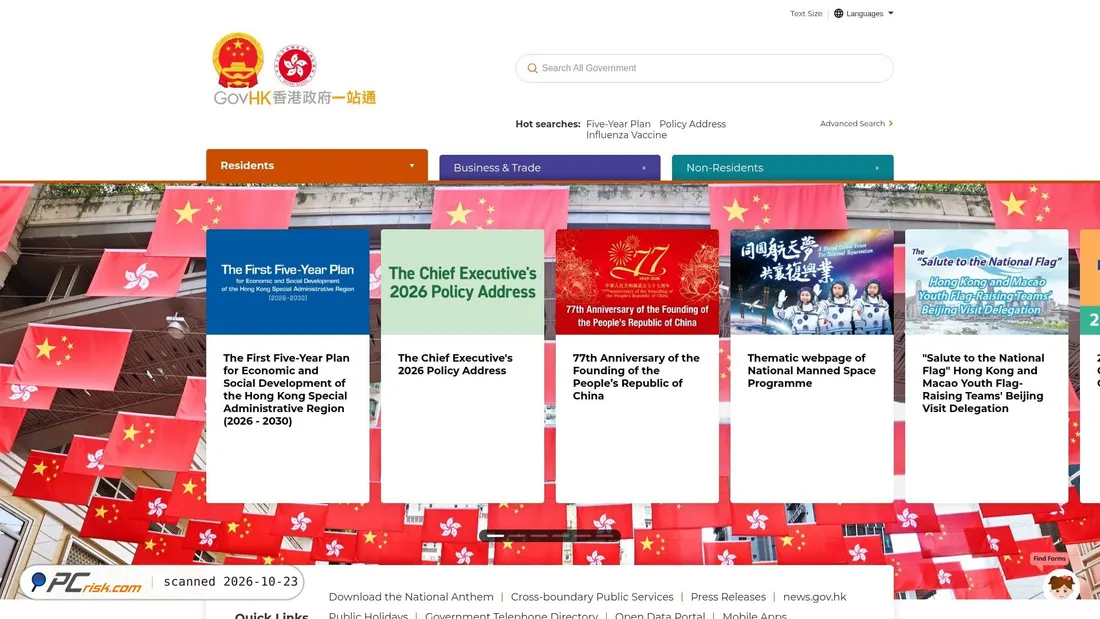
Task: Open the Public Holidays quick link
Action: [x=368, y=615]
